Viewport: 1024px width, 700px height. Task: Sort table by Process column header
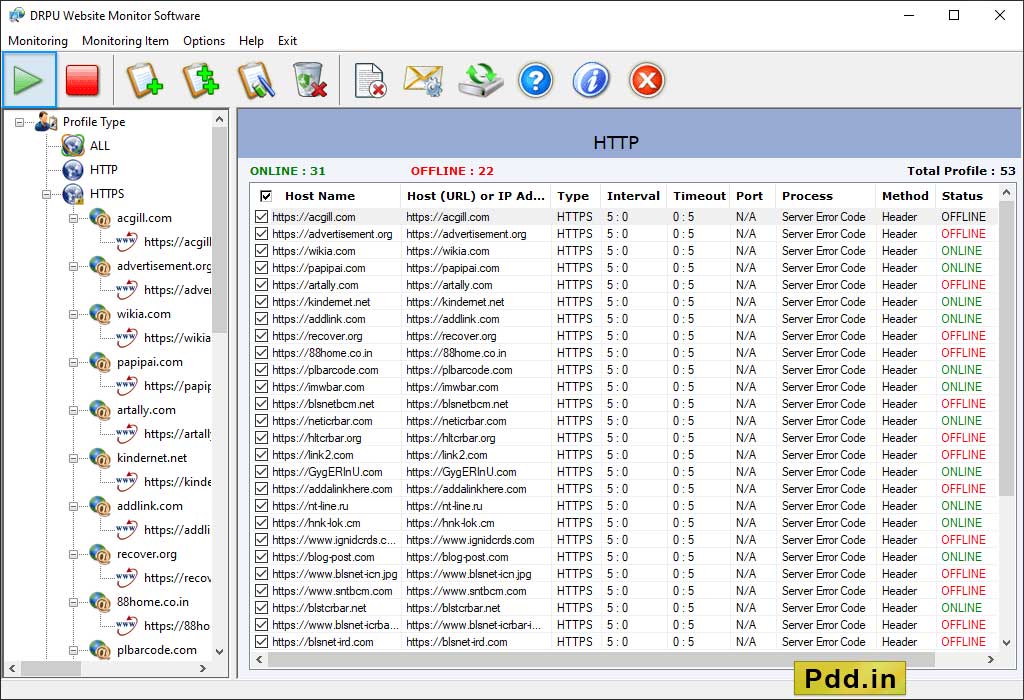point(825,196)
